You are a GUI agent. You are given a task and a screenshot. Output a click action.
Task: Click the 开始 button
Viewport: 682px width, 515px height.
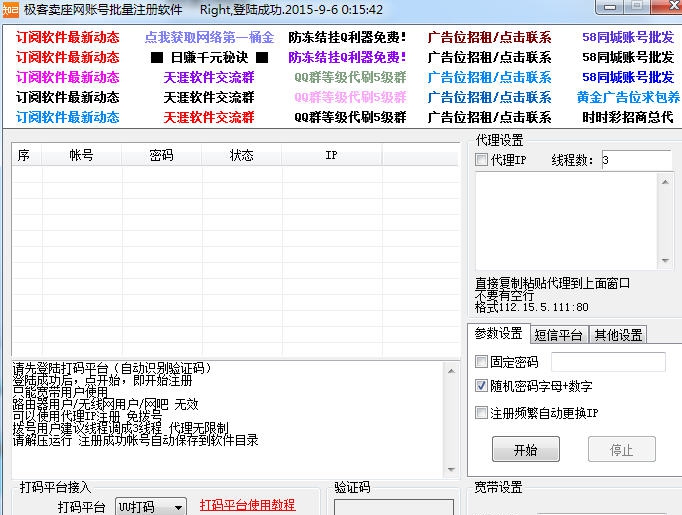[526, 449]
